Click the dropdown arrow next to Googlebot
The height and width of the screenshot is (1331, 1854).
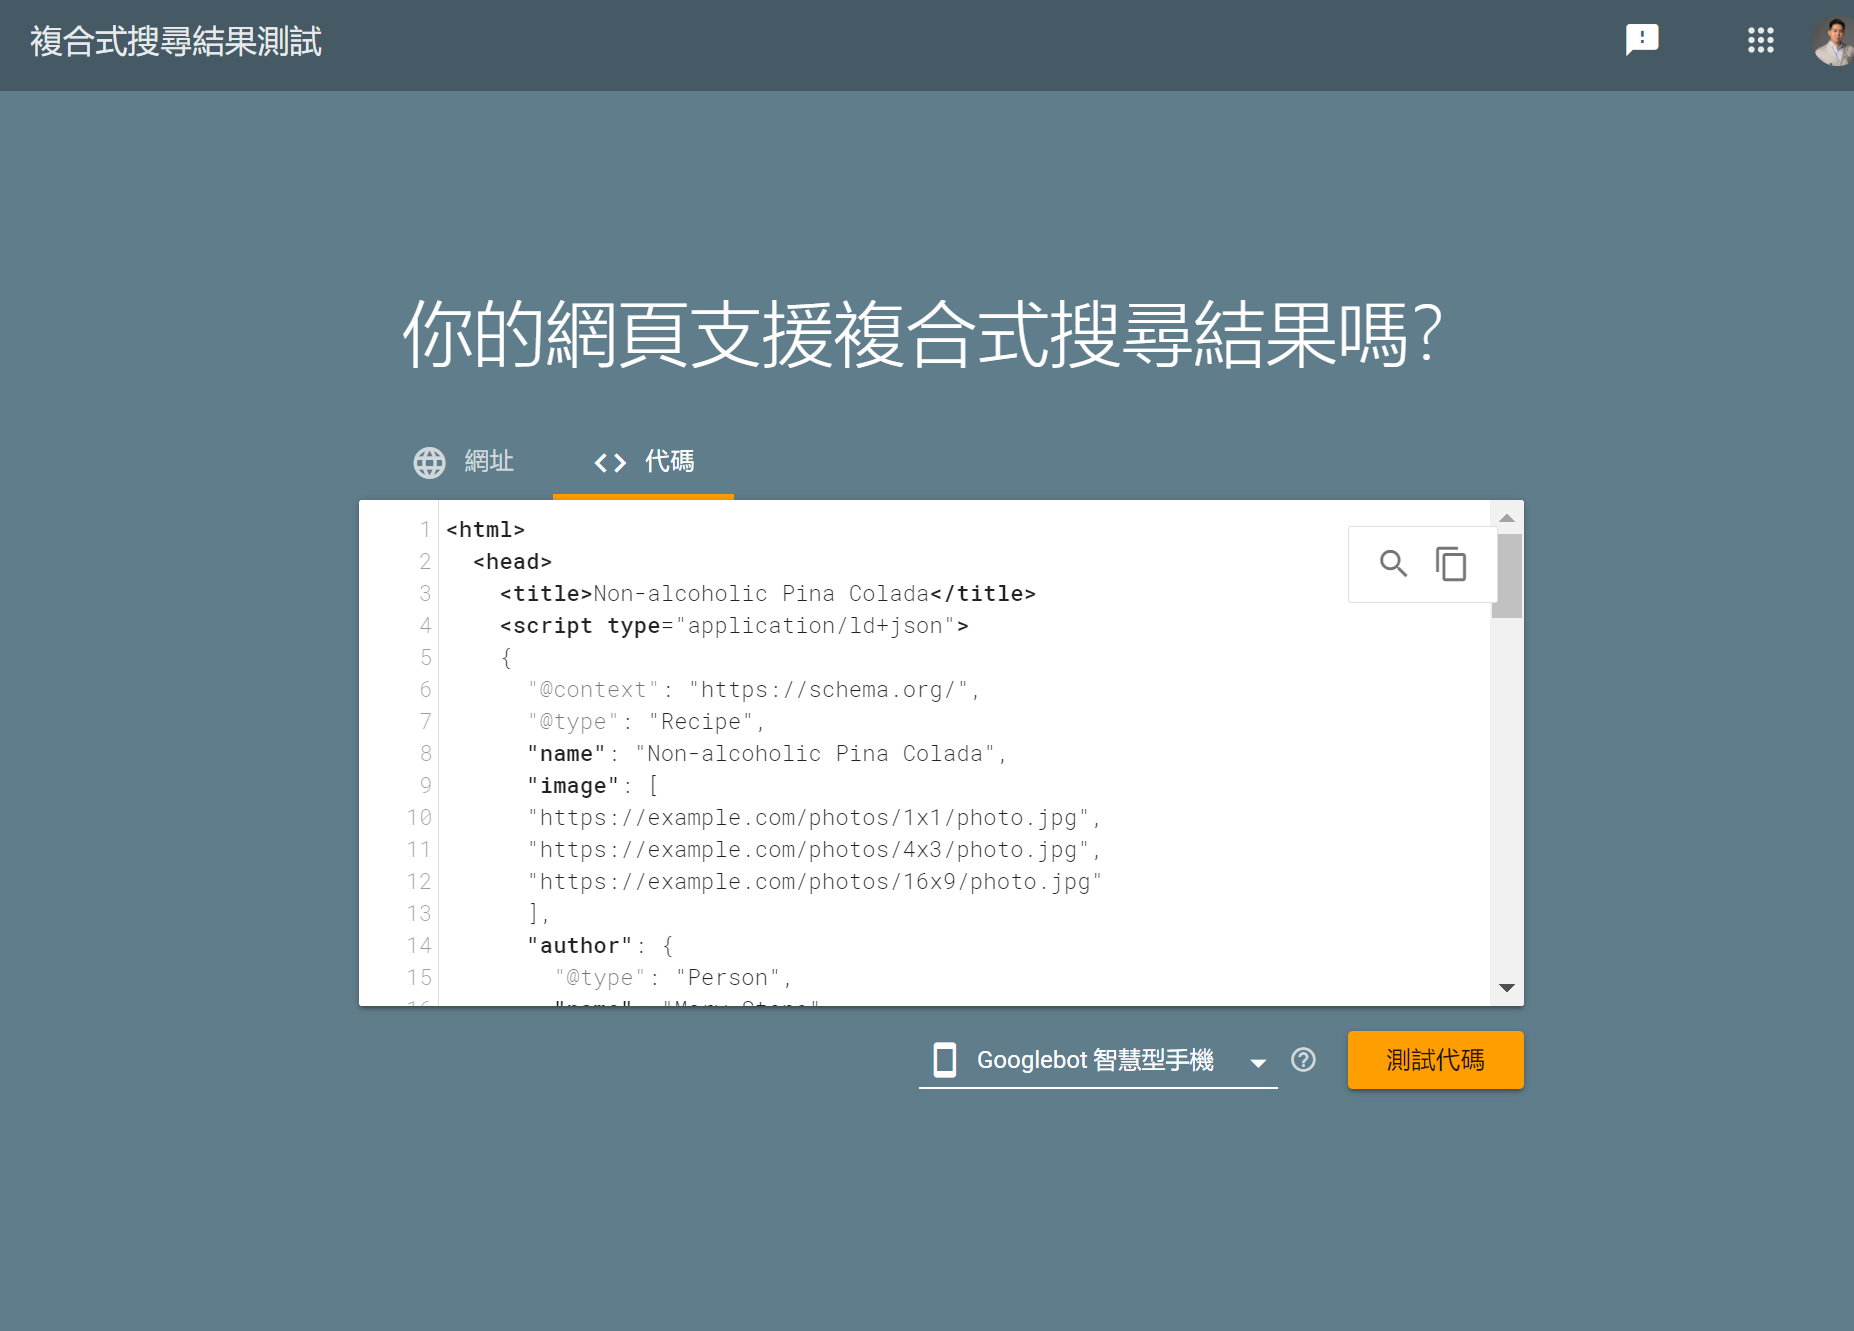[1258, 1062]
